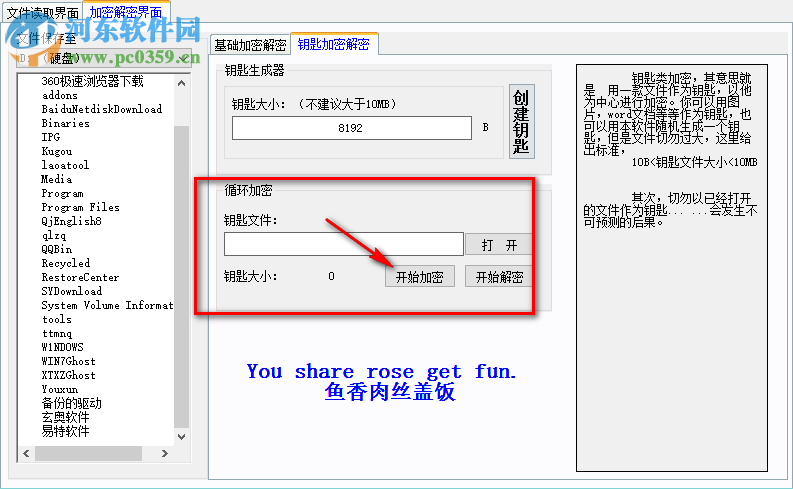Select the IPG folder
Screen dimensions: 793x489
[x=51, y=137]
